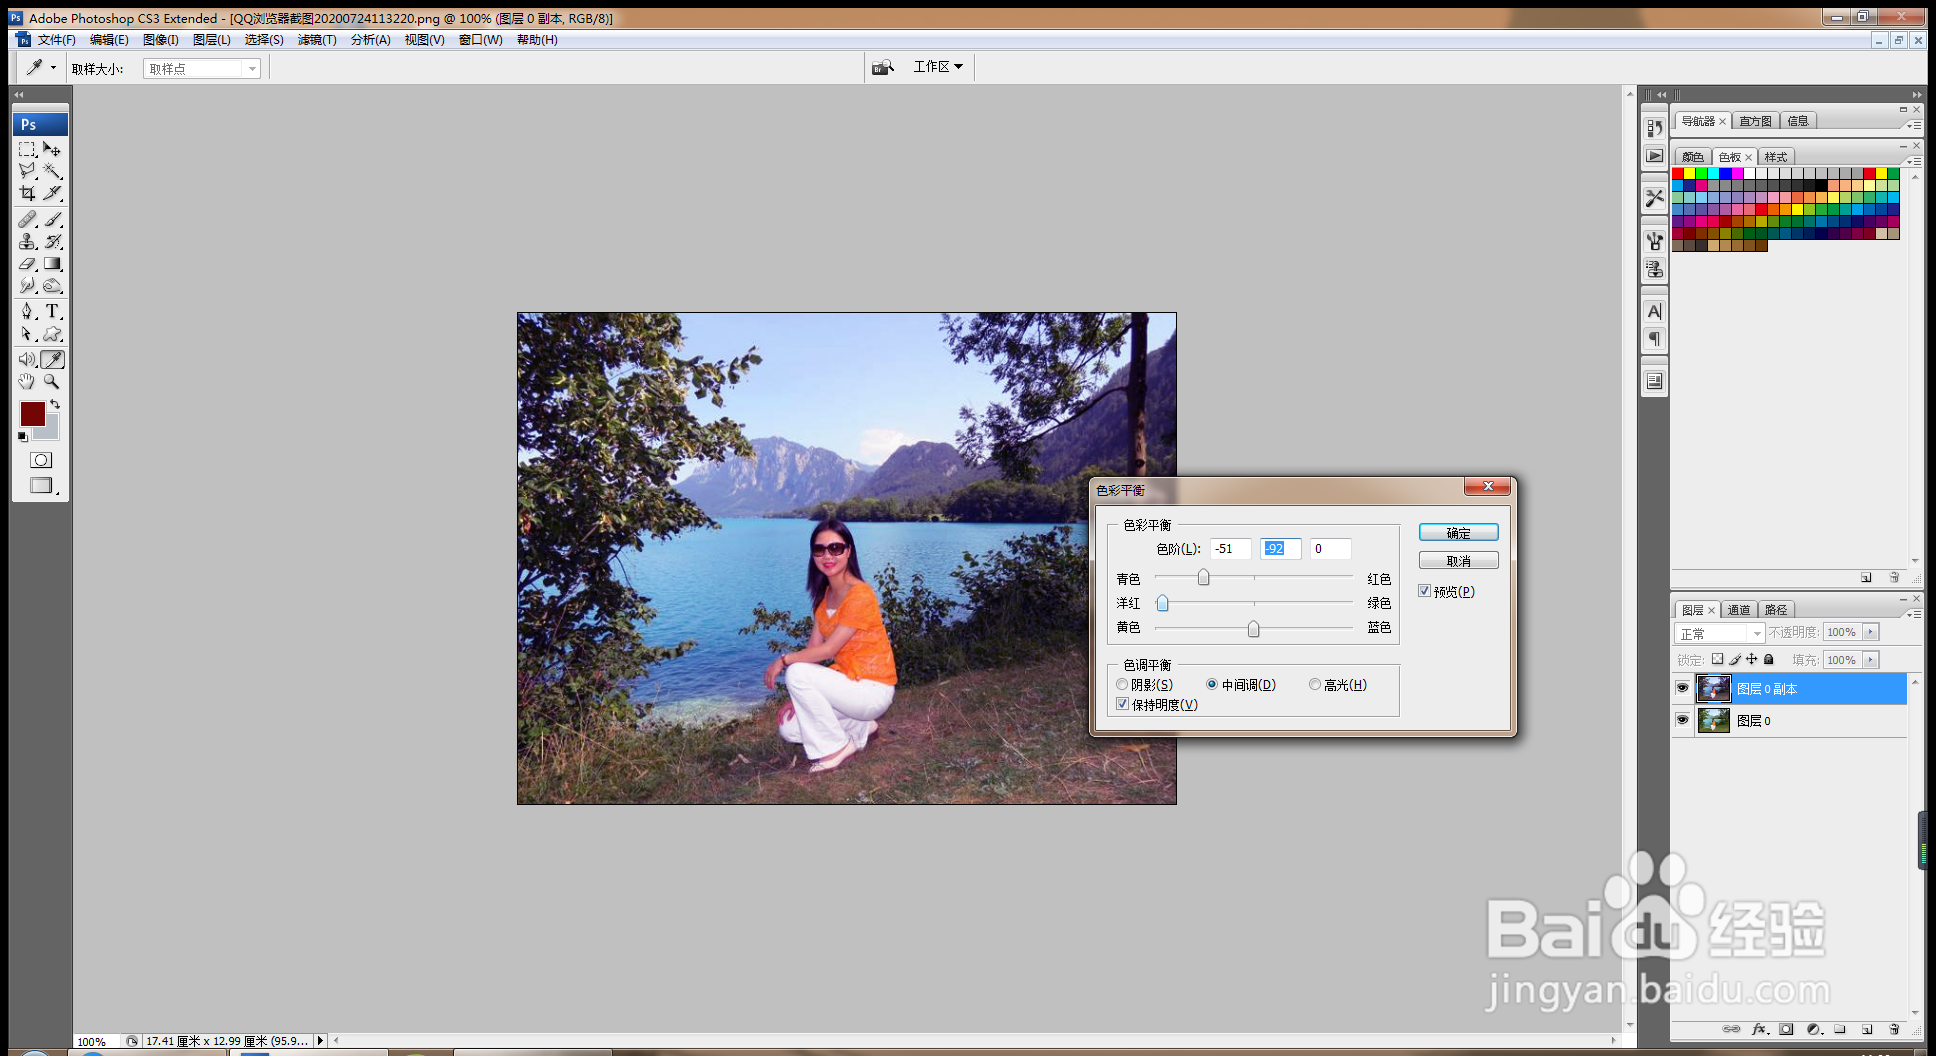The width and height of the screenshot is (1936, 1056).
Task: Select the Slice tool
Action: 53,193
